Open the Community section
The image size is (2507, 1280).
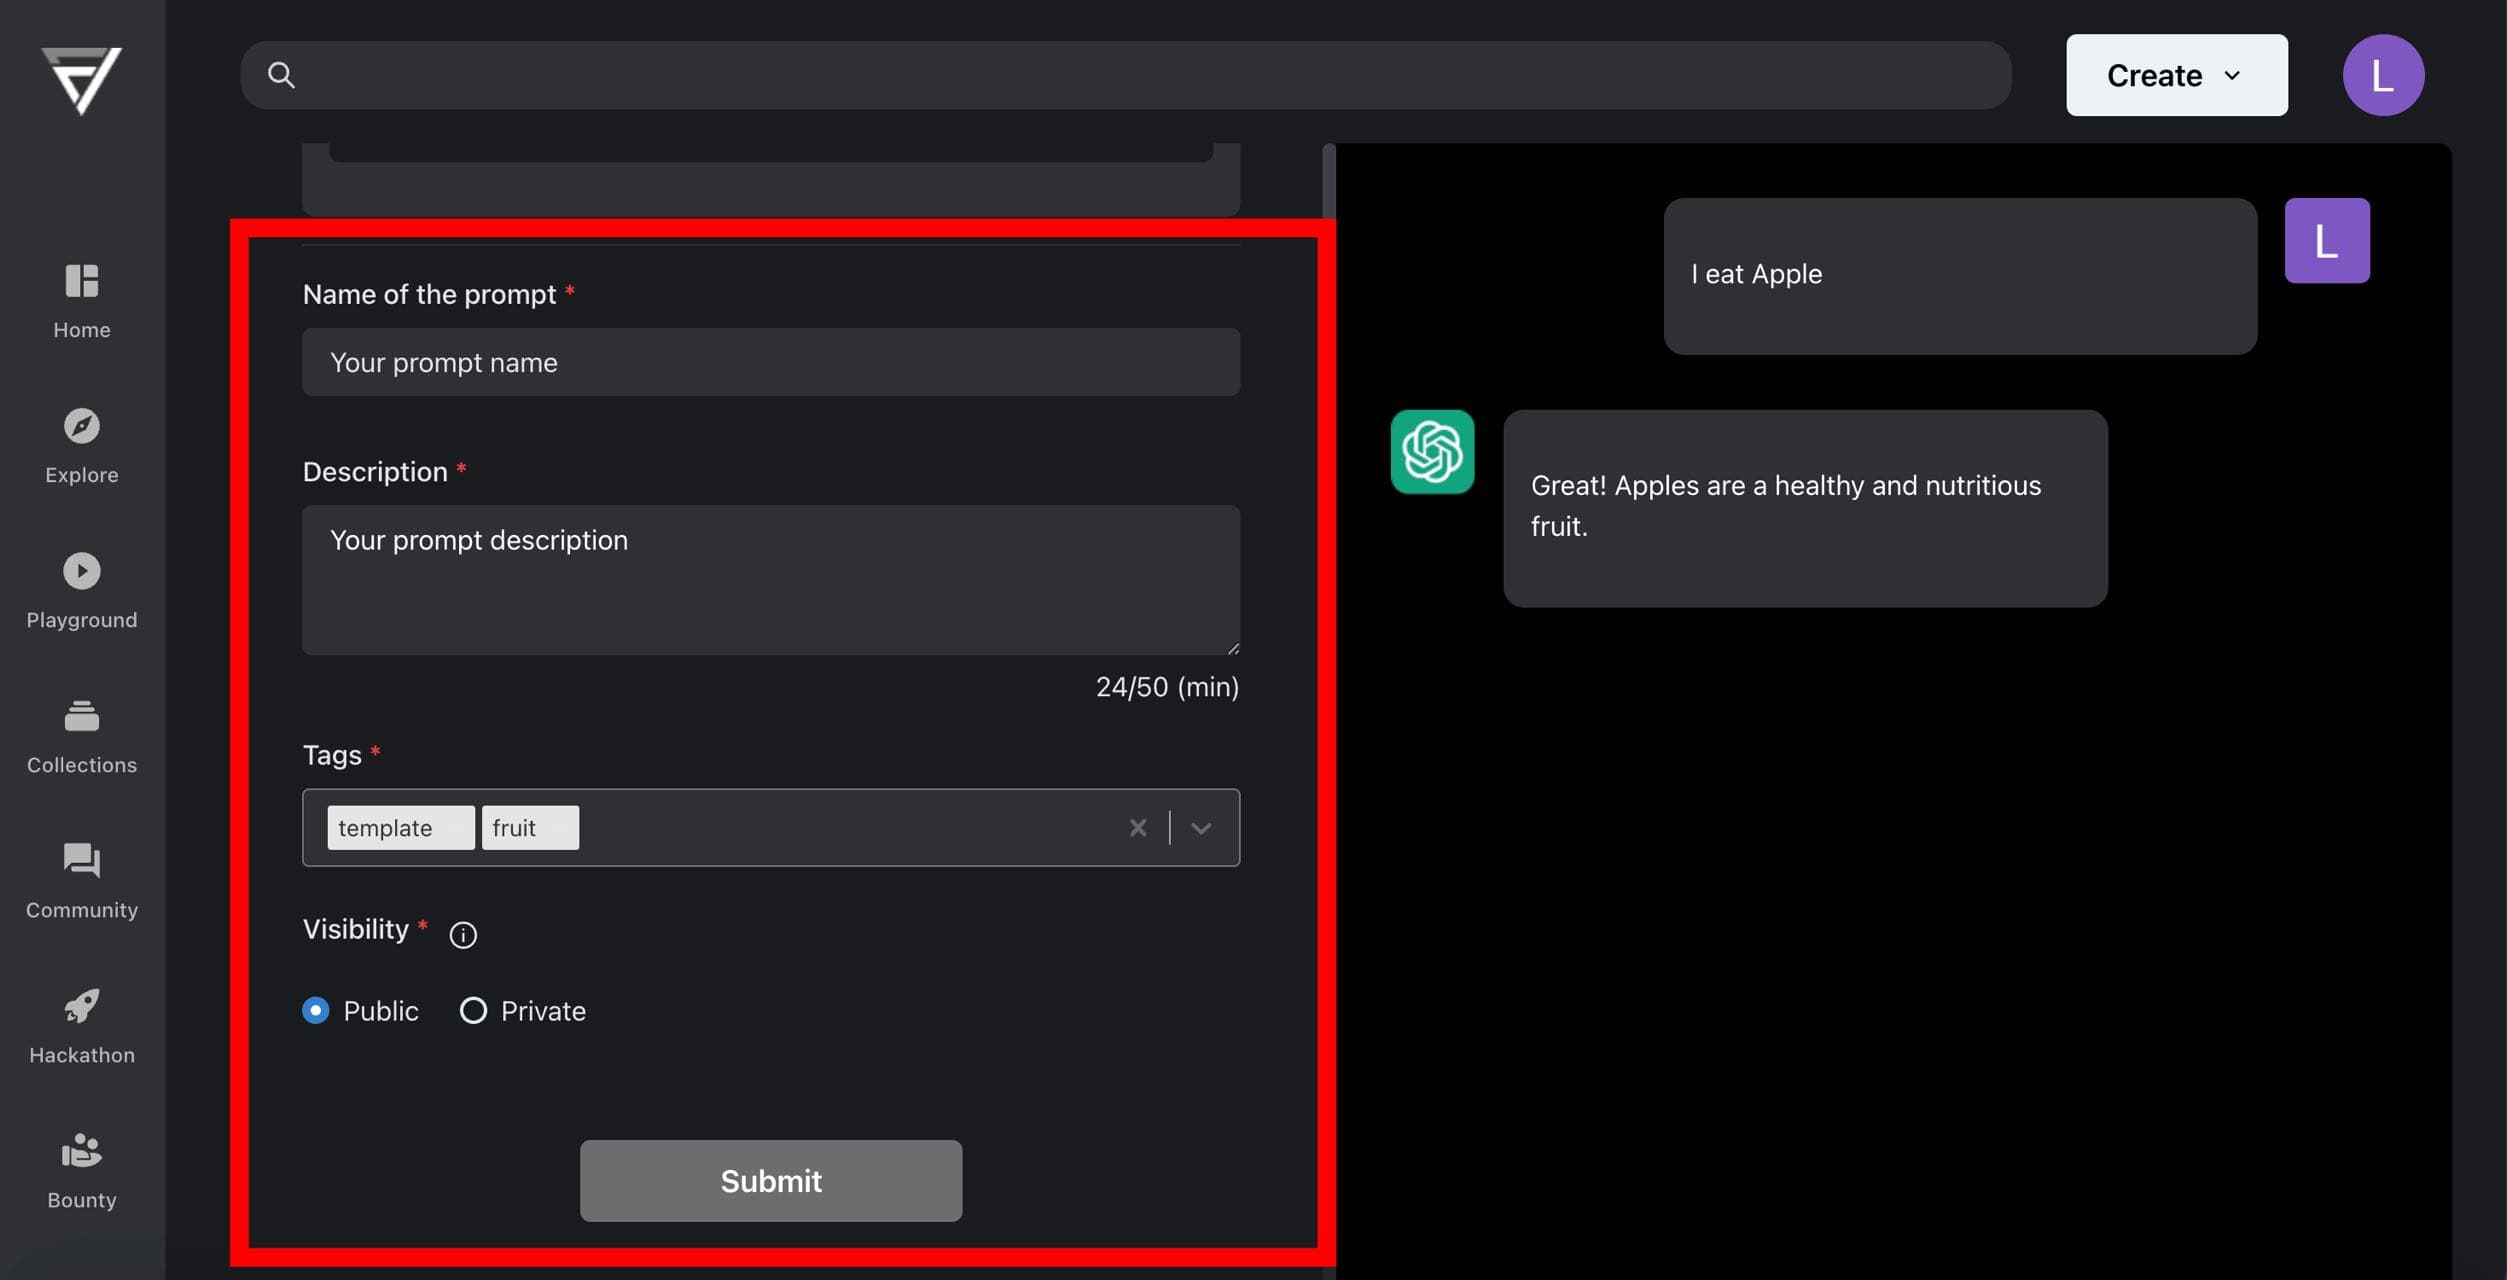[82, 882]
